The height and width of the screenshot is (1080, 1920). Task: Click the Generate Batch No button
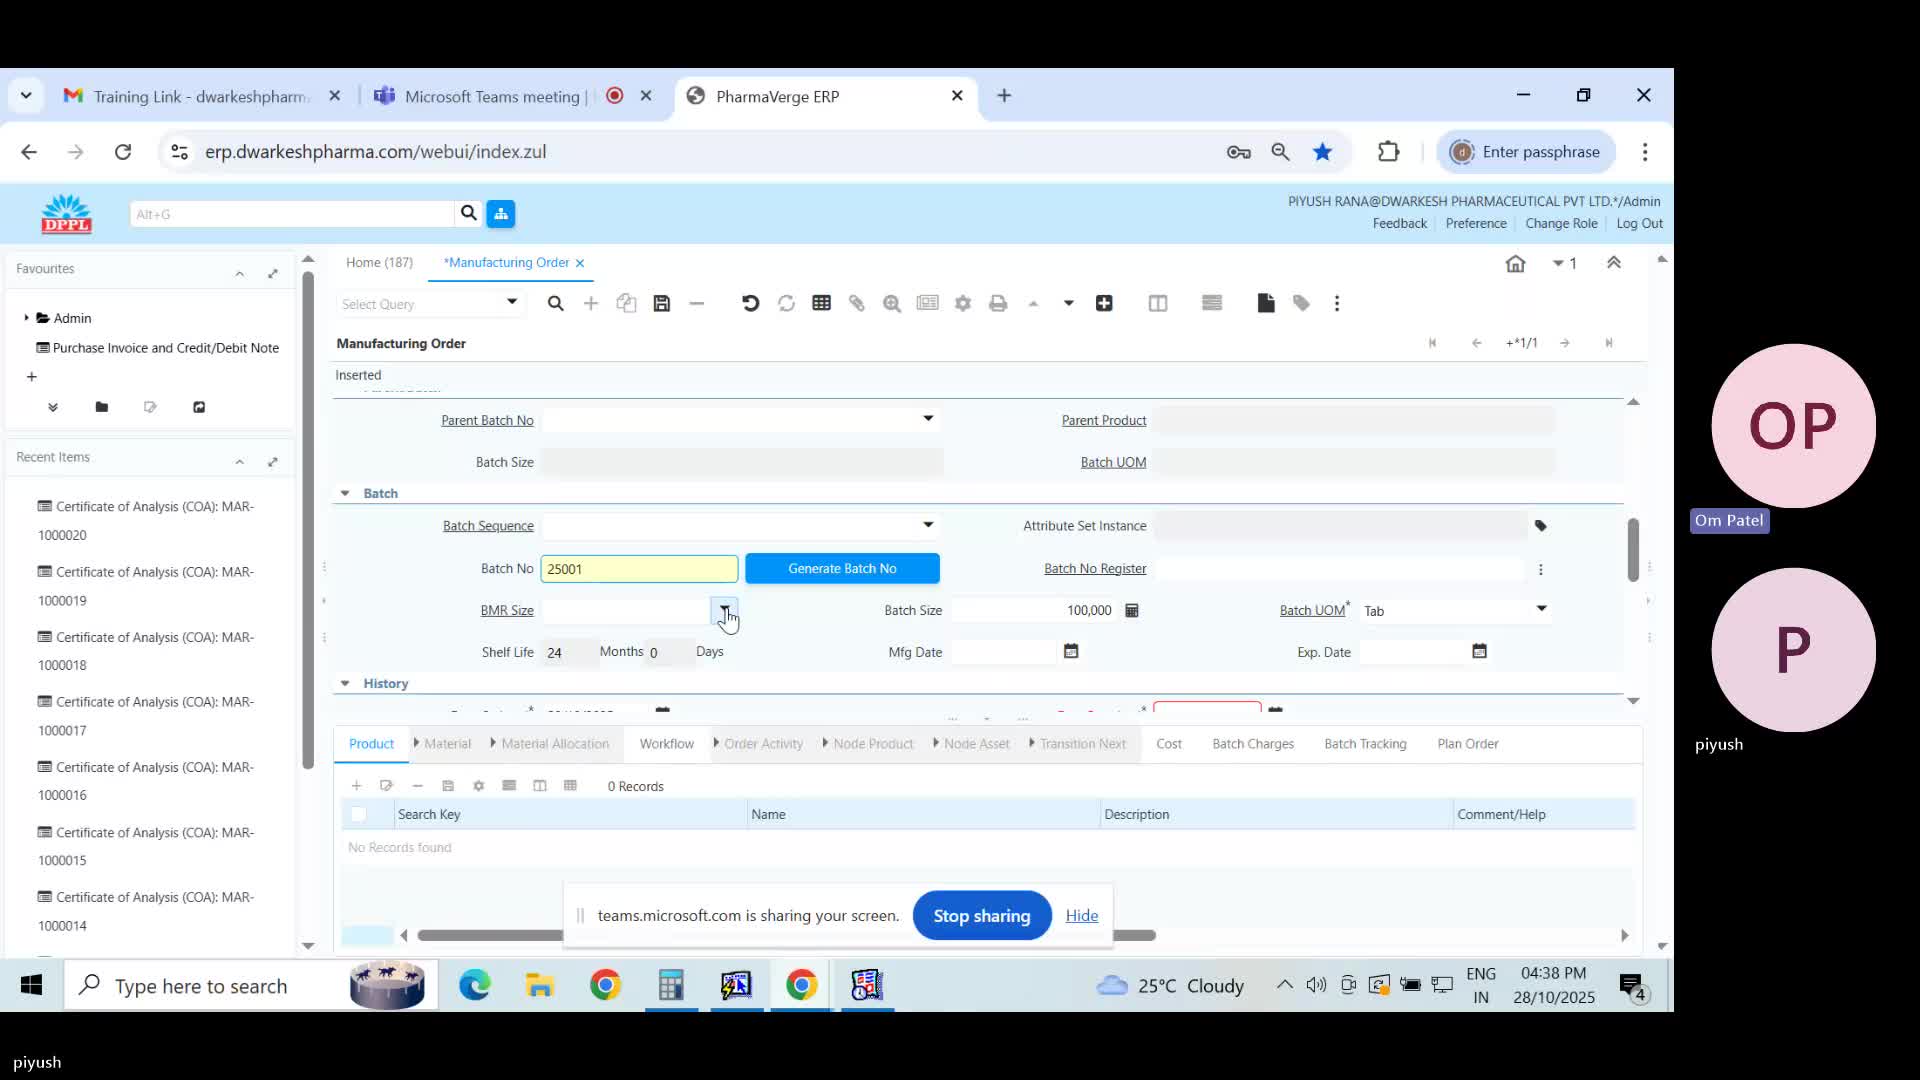coord(842,568)
